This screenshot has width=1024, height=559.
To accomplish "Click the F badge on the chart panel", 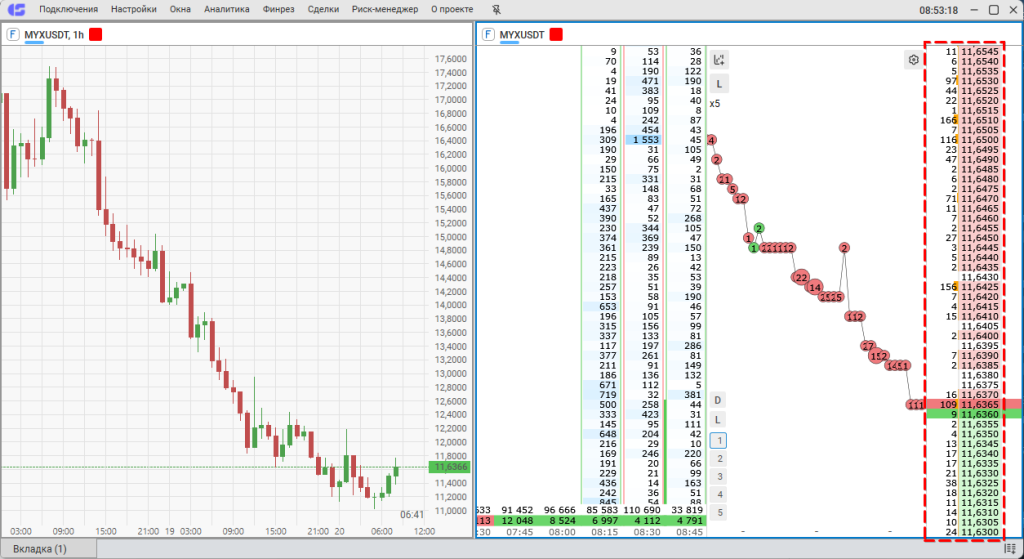I will 12,34.
